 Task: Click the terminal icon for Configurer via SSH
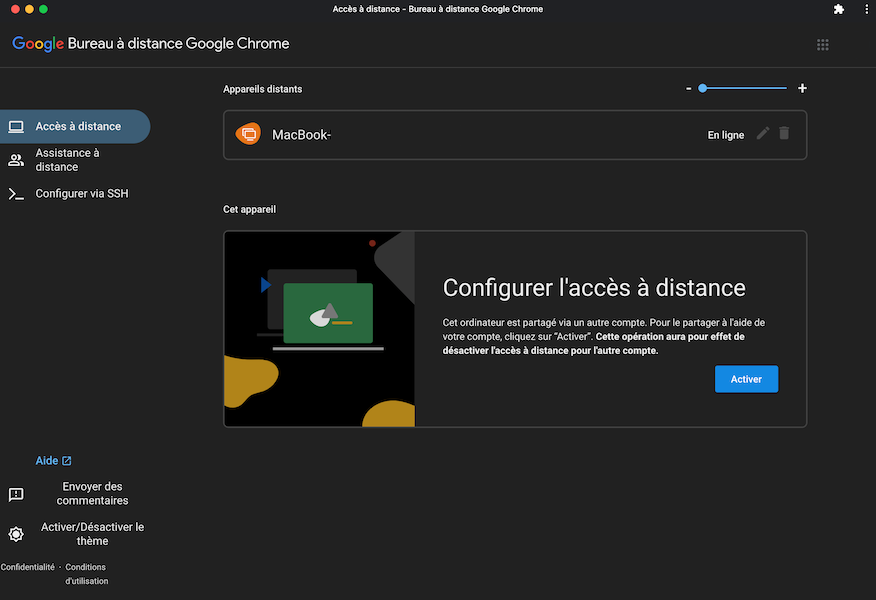point(16,194)
